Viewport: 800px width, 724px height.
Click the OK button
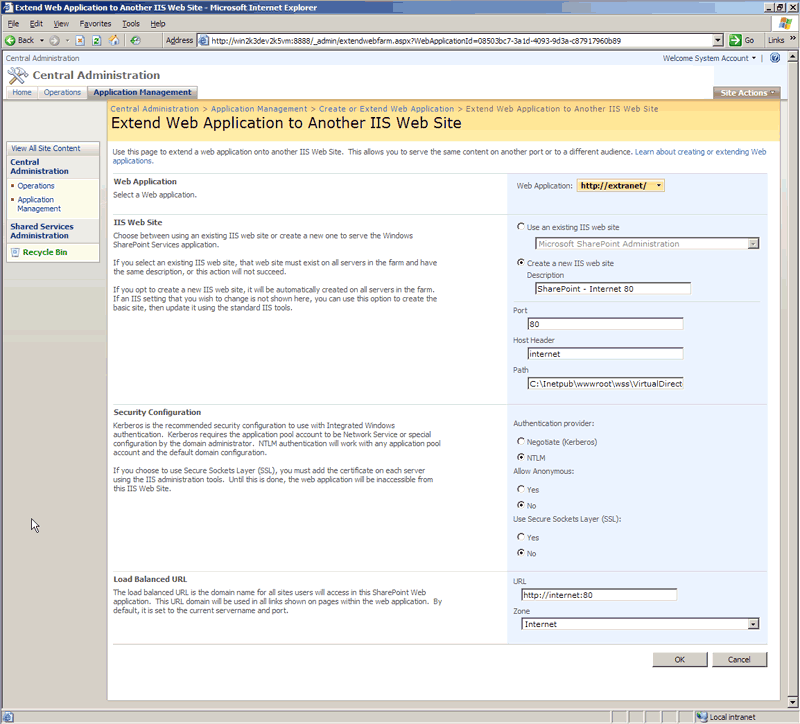[680, 659]
